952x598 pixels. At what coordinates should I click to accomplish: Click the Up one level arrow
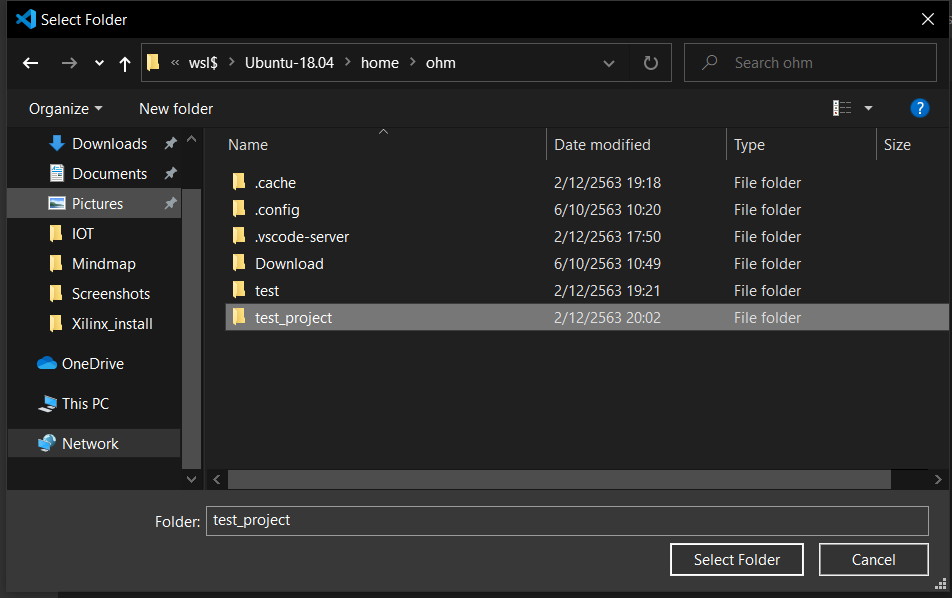tap(124, 63)
